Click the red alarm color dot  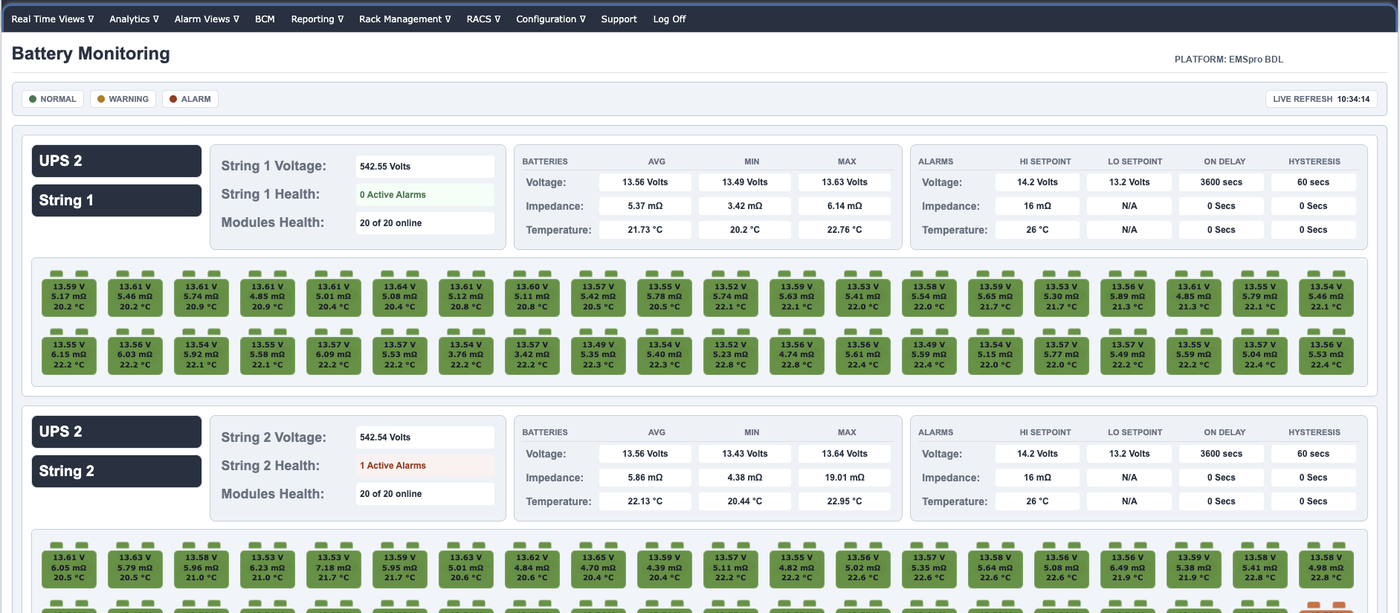[173, 99]
